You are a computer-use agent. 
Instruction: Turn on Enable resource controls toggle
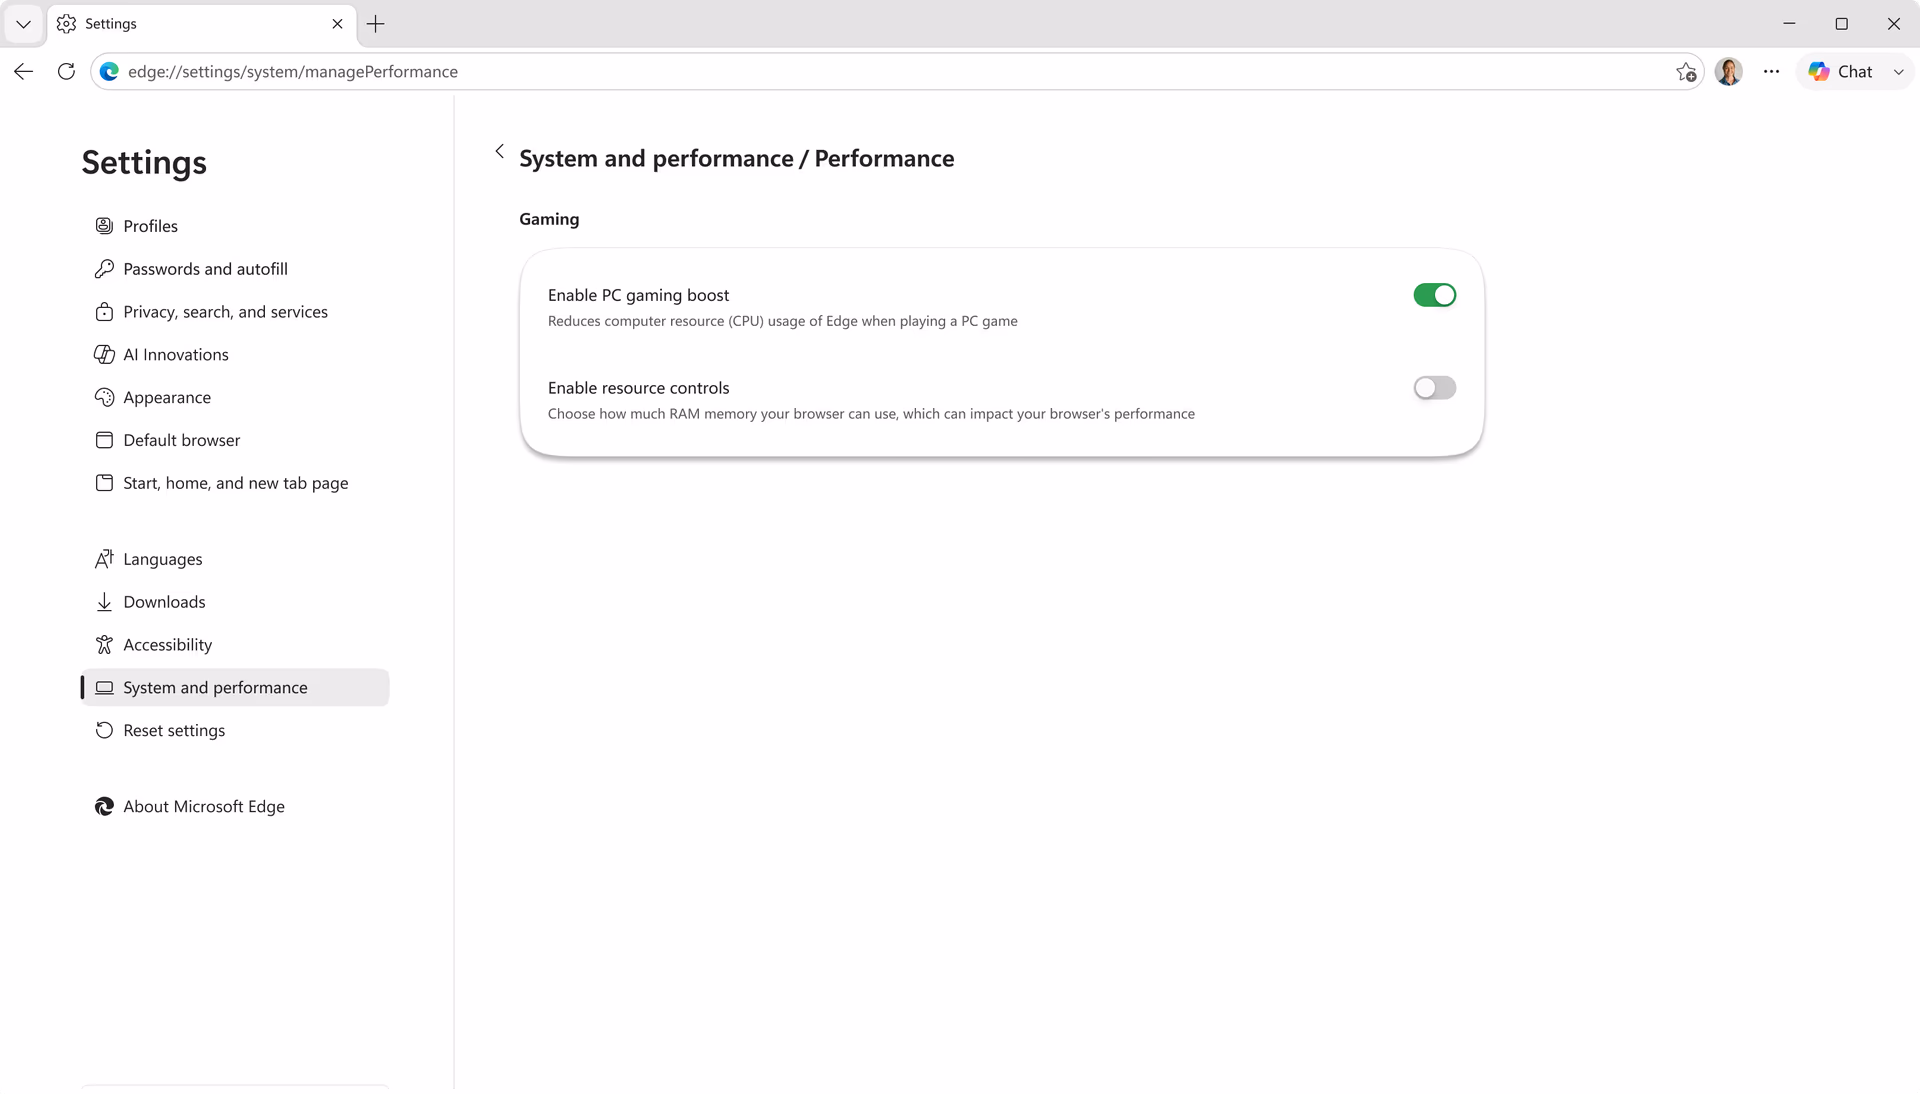1434,388
